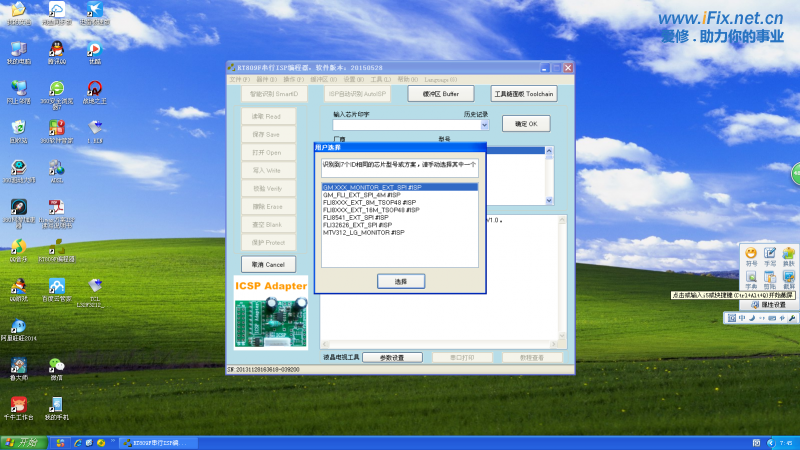Click the ICSP Adapter board picture
Image resolution: width=800 pixels, height=450 pixels.
[271, 312]
